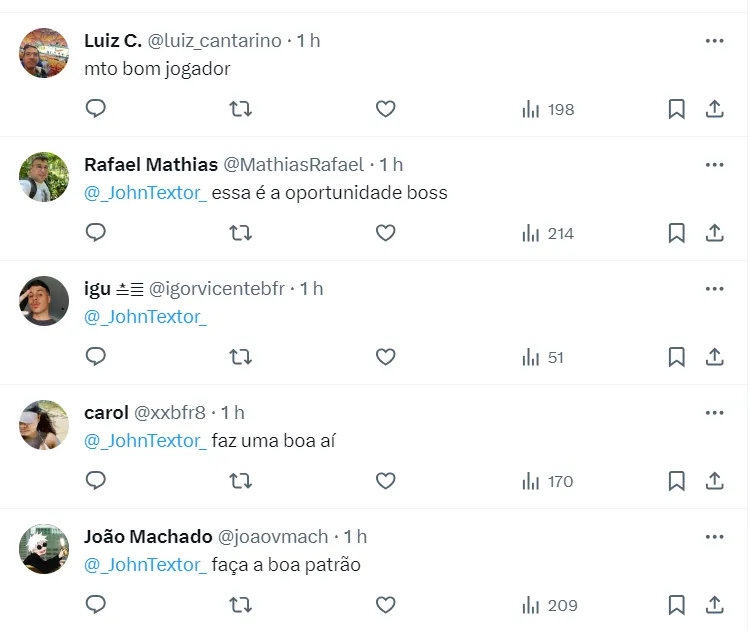Bookmark carol's tweet
Screen dimensions: 749x631
(677, 481)
